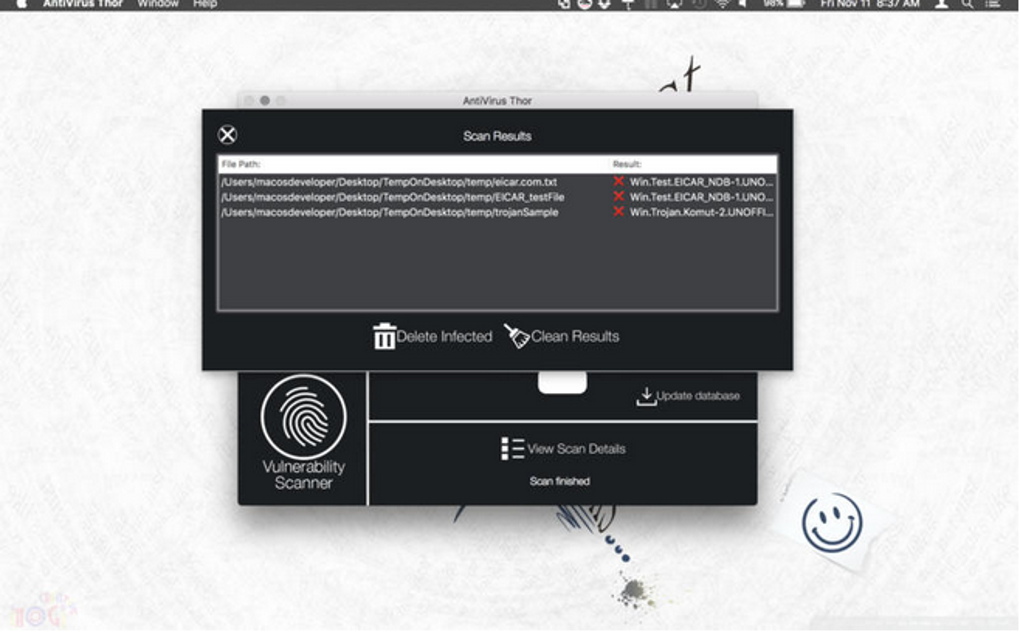Click the broom icon for Clean Results
Image resolution: width=1020 pixels, height=632 pixels.
point(517,336)
